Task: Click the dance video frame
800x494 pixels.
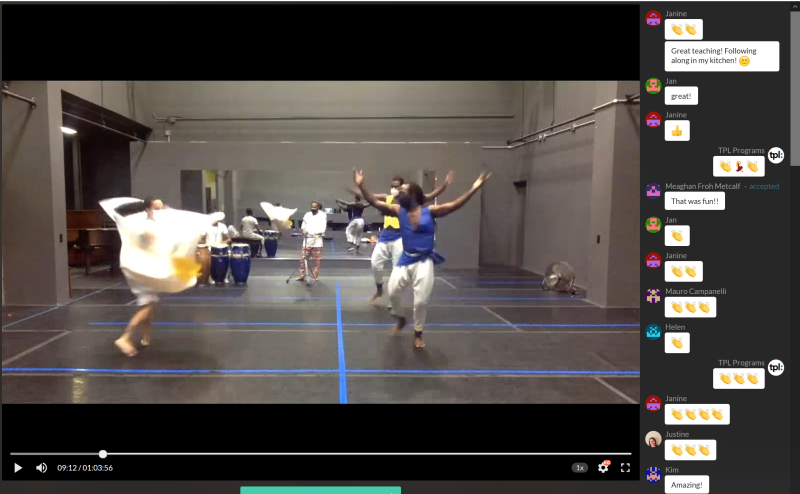Action: point(320,242)
